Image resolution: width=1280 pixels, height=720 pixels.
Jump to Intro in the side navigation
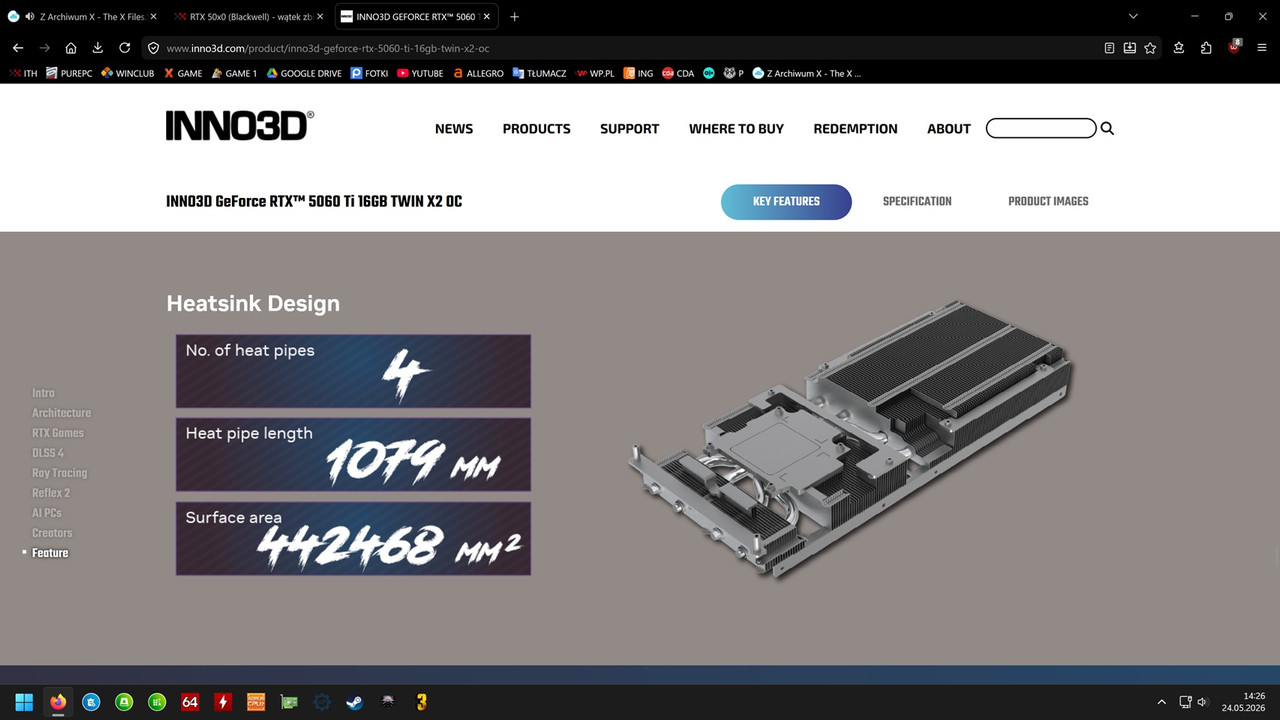(43, 393)
